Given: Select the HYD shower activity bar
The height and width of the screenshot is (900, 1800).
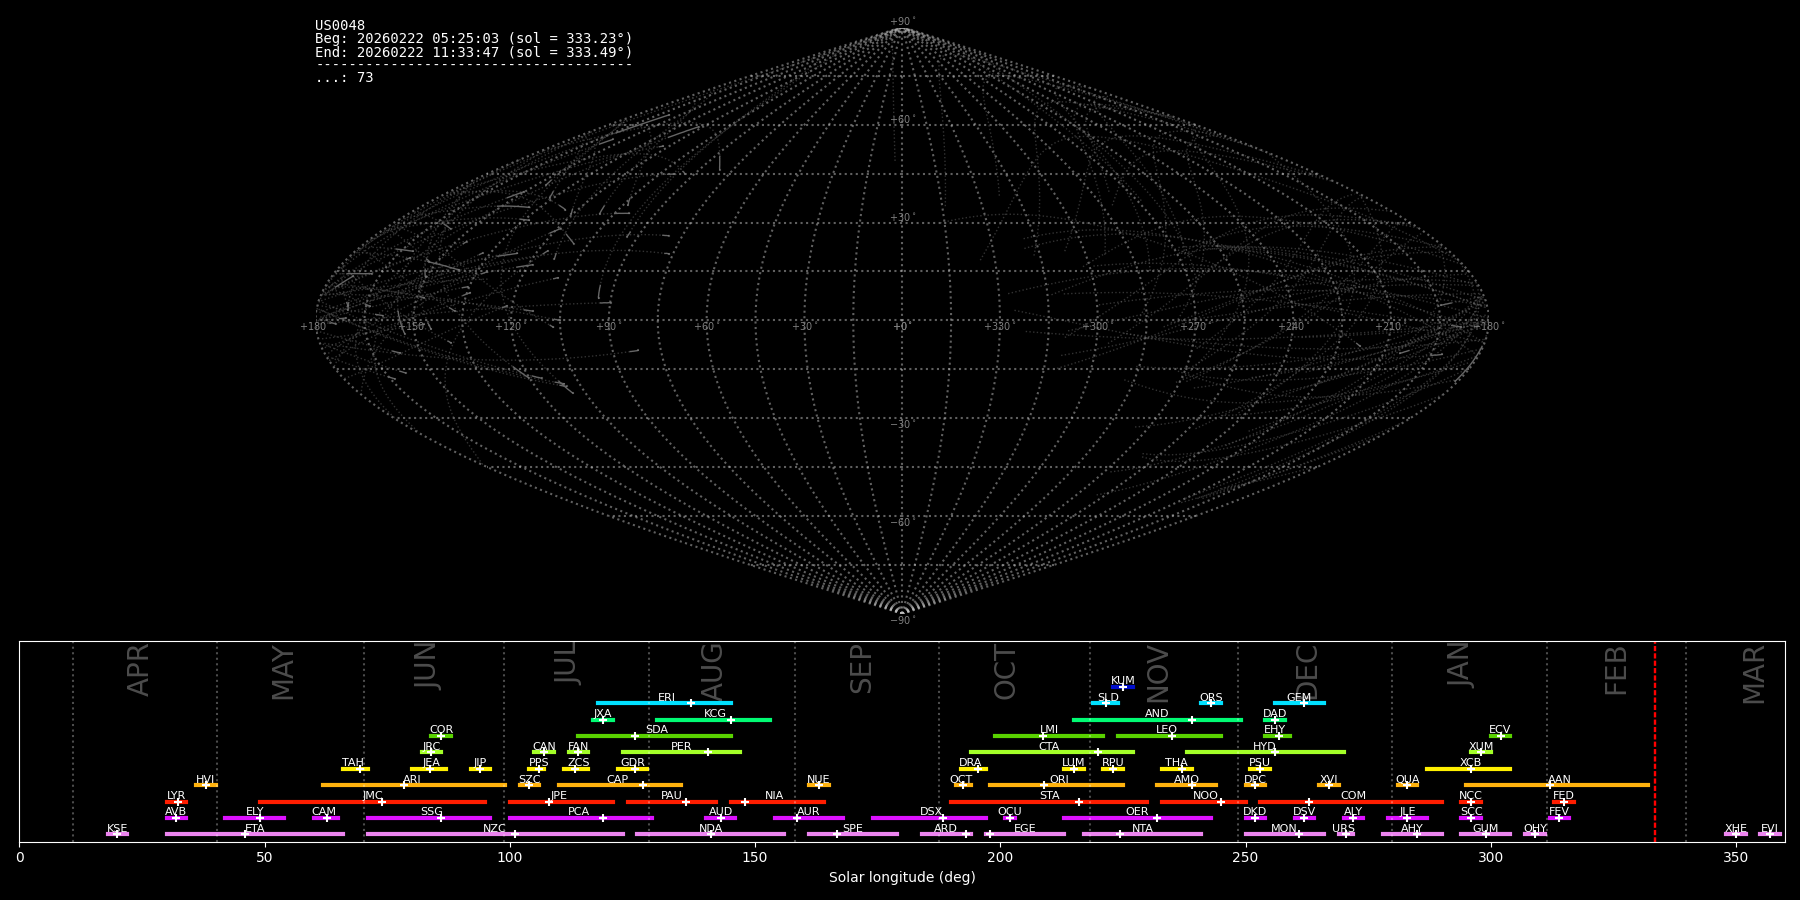Looking at the screenshot, I should coord(1265,752).
